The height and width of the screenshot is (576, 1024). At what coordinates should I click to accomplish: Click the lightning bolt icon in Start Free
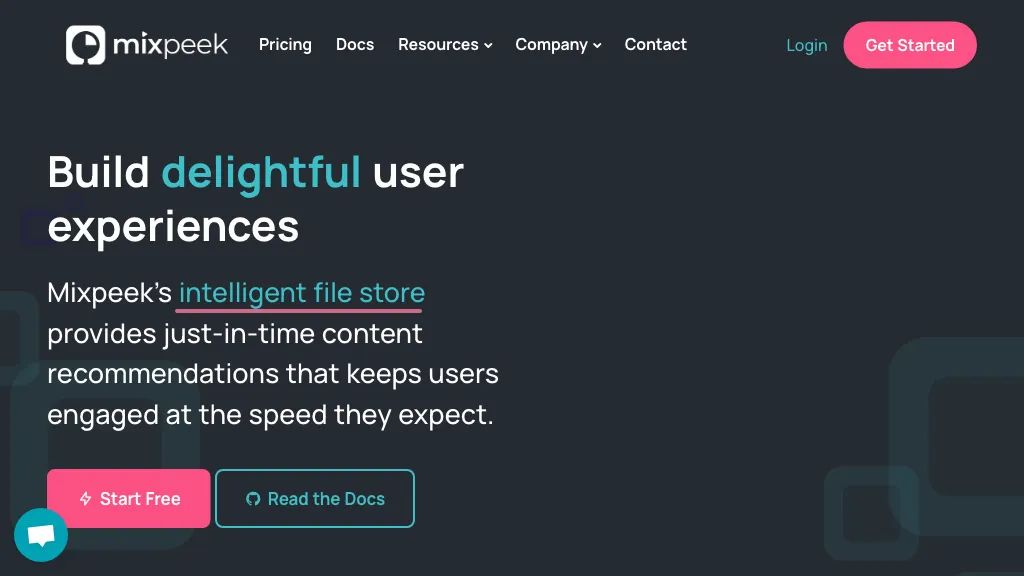pyautogui.click(x=86, y=499)
